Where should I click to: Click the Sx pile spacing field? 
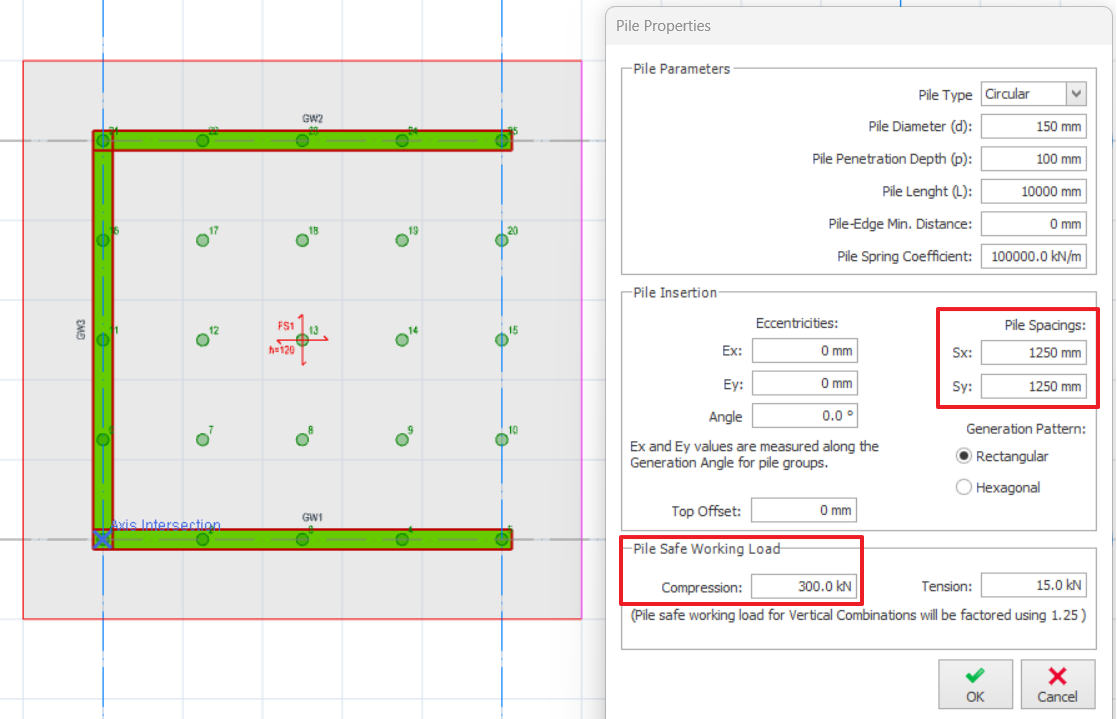(x=1033, y=353)
